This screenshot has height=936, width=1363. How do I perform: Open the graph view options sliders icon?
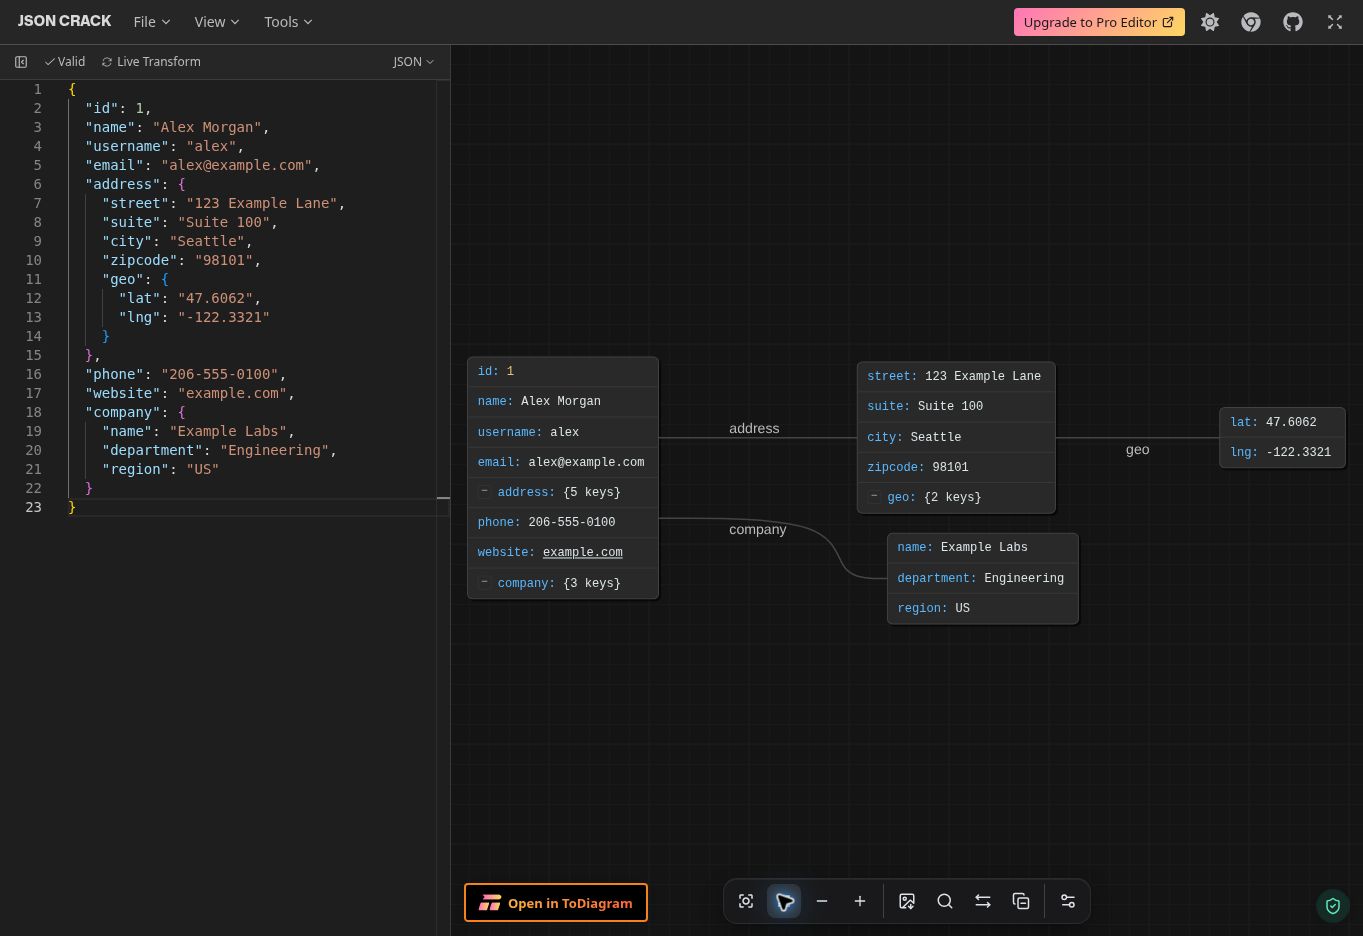coord(1068,901)
